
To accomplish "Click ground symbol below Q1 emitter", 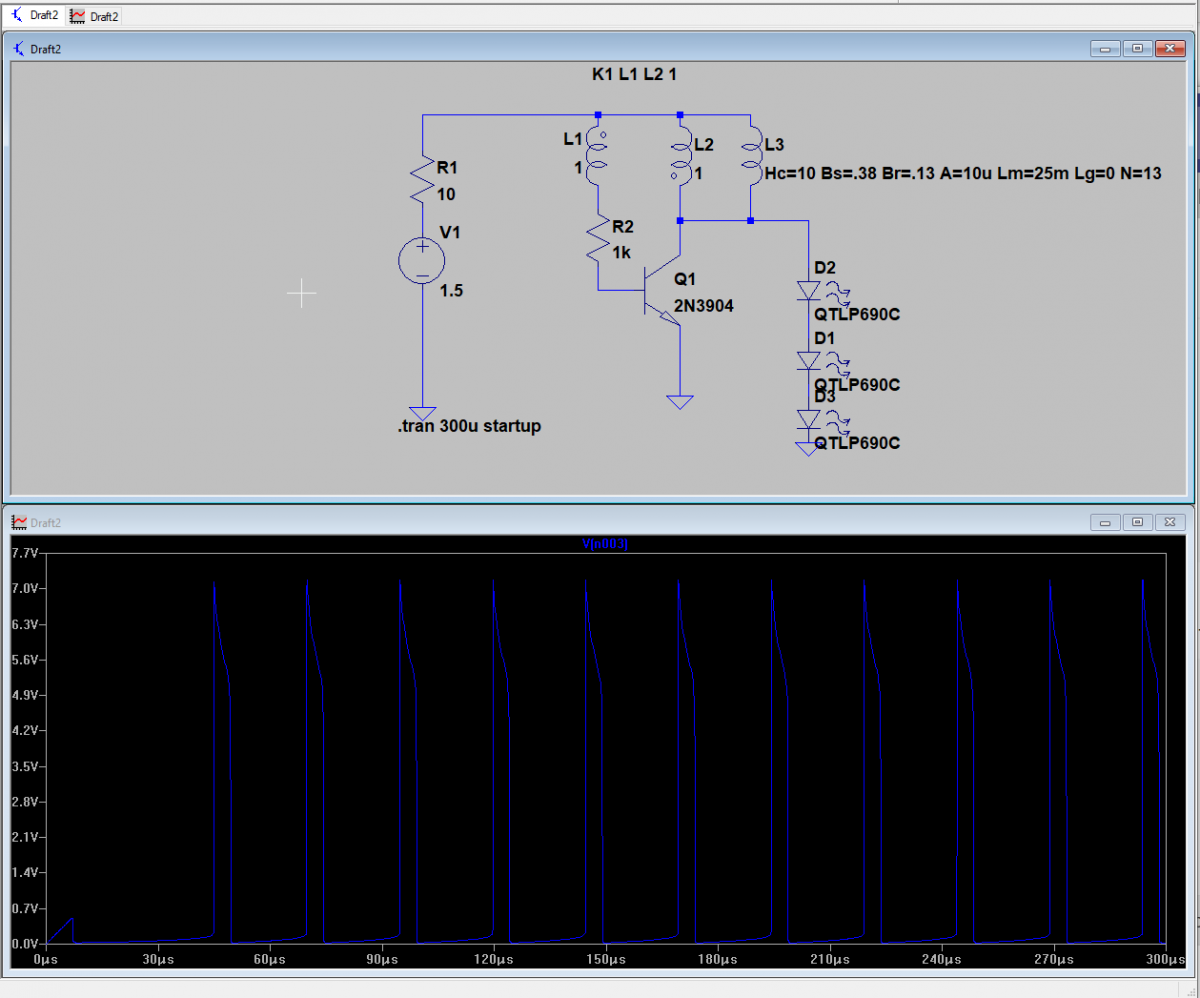I will tap(680, 401).
